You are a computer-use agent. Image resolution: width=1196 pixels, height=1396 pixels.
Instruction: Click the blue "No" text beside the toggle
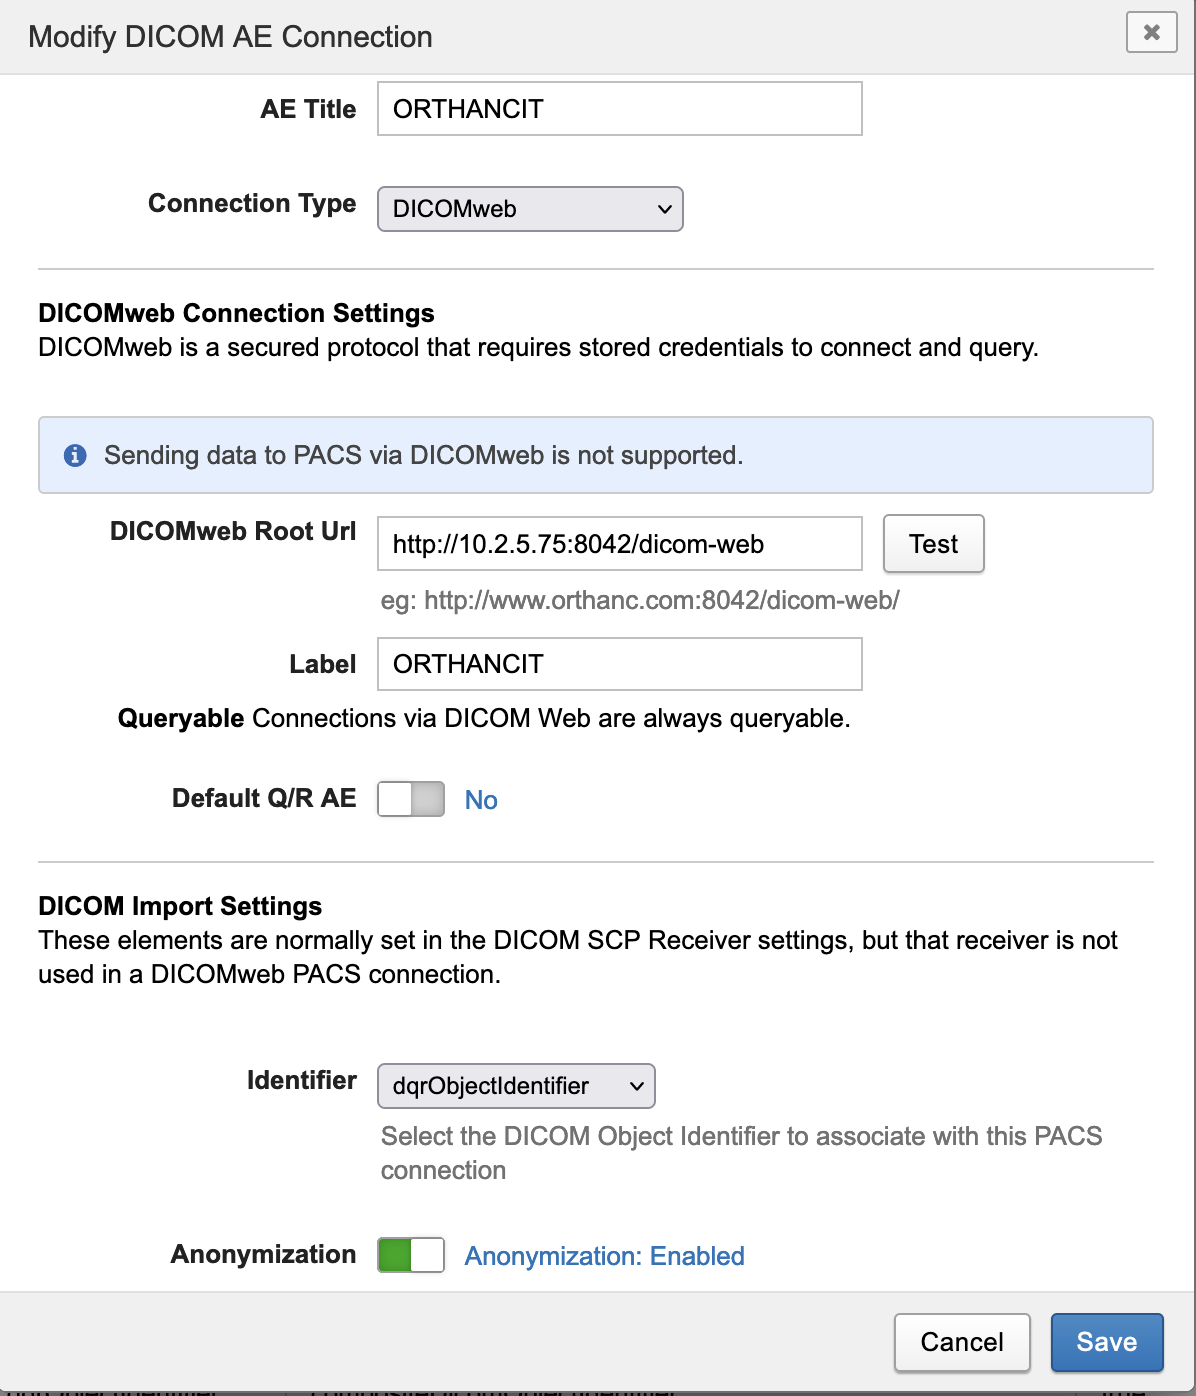481,800
